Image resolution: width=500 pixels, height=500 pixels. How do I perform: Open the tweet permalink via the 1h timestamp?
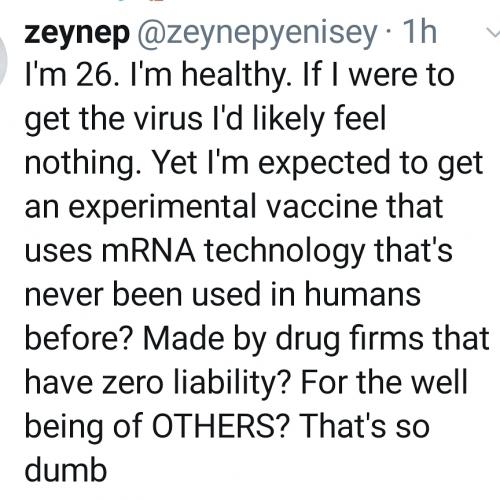[419, 31]
